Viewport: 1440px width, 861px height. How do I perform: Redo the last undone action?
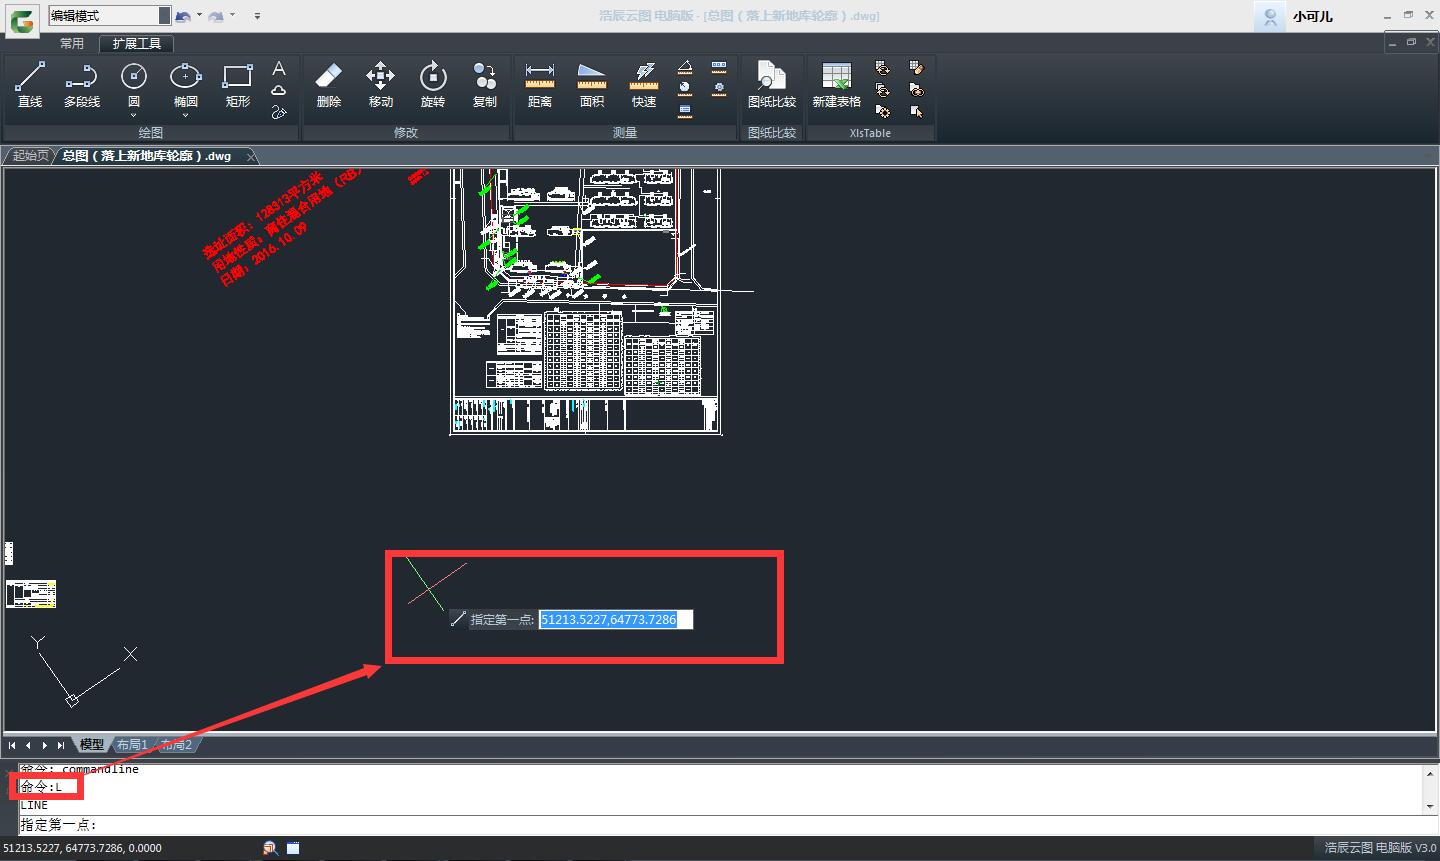point(215,16)
